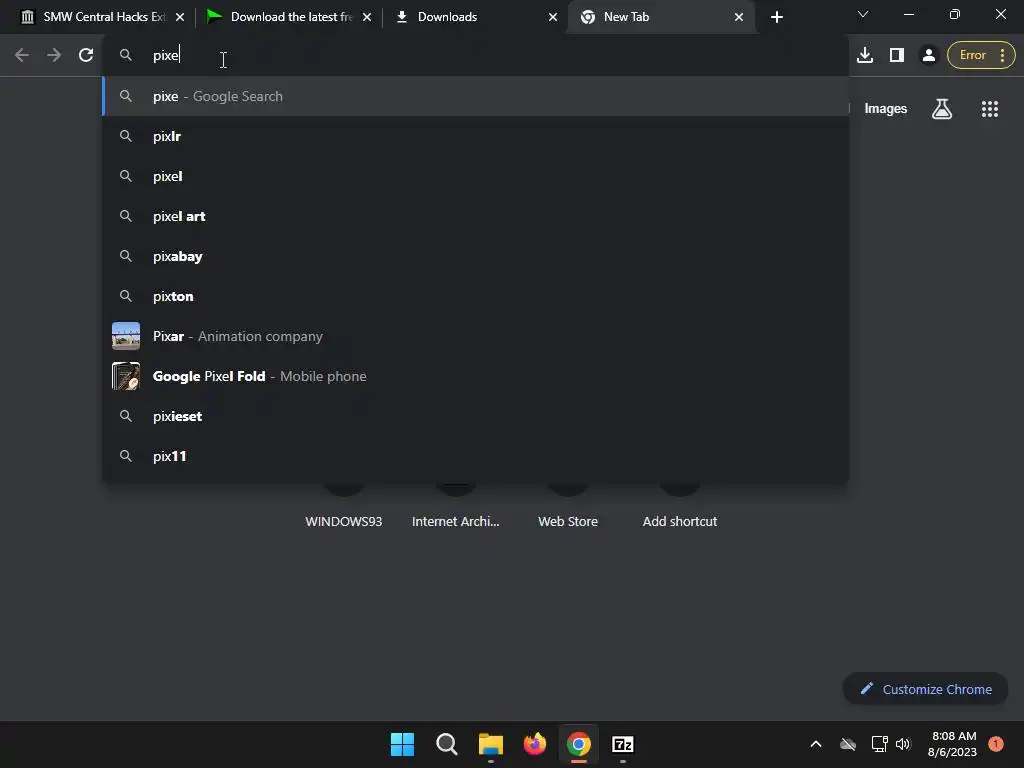This screenshot has width=1024, height=768.
Task: Close the Download the latest tab
Action: [367, 17]
